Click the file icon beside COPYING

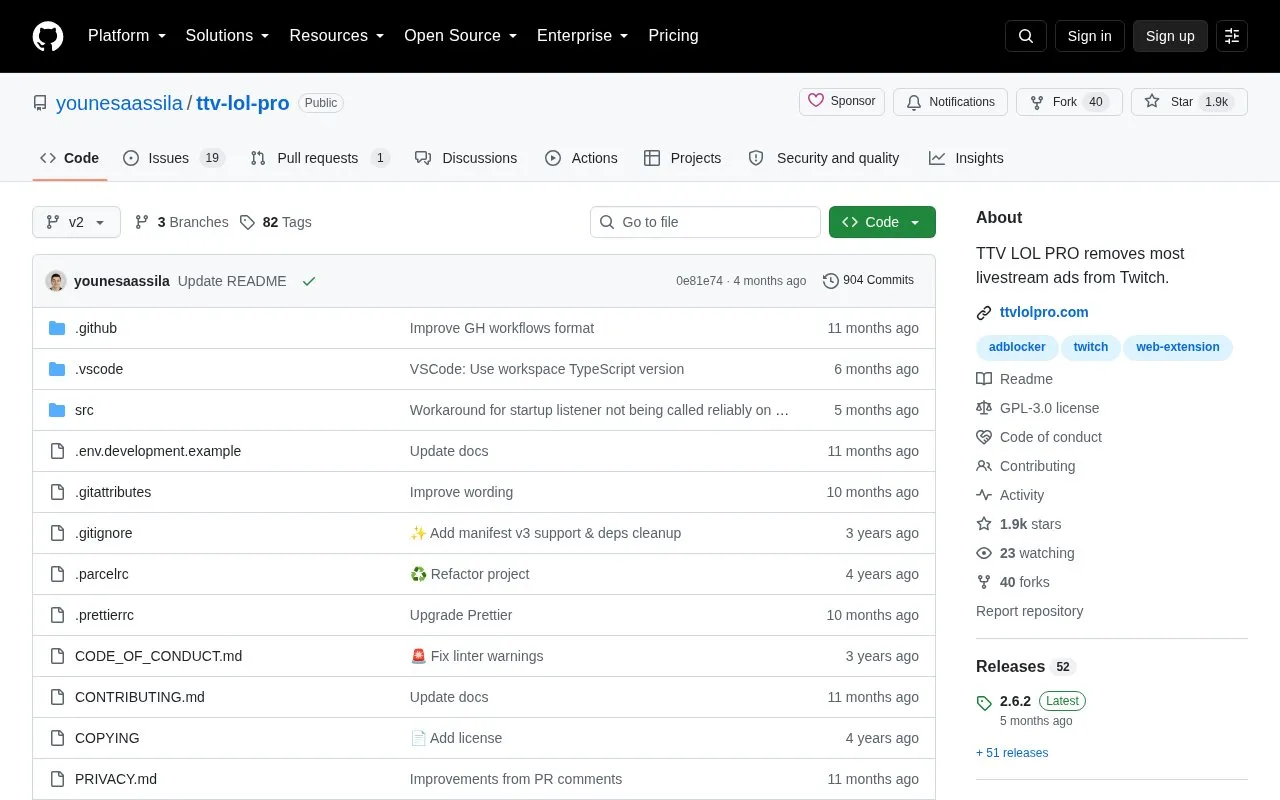pyautogui.click(x=57, y=738)
